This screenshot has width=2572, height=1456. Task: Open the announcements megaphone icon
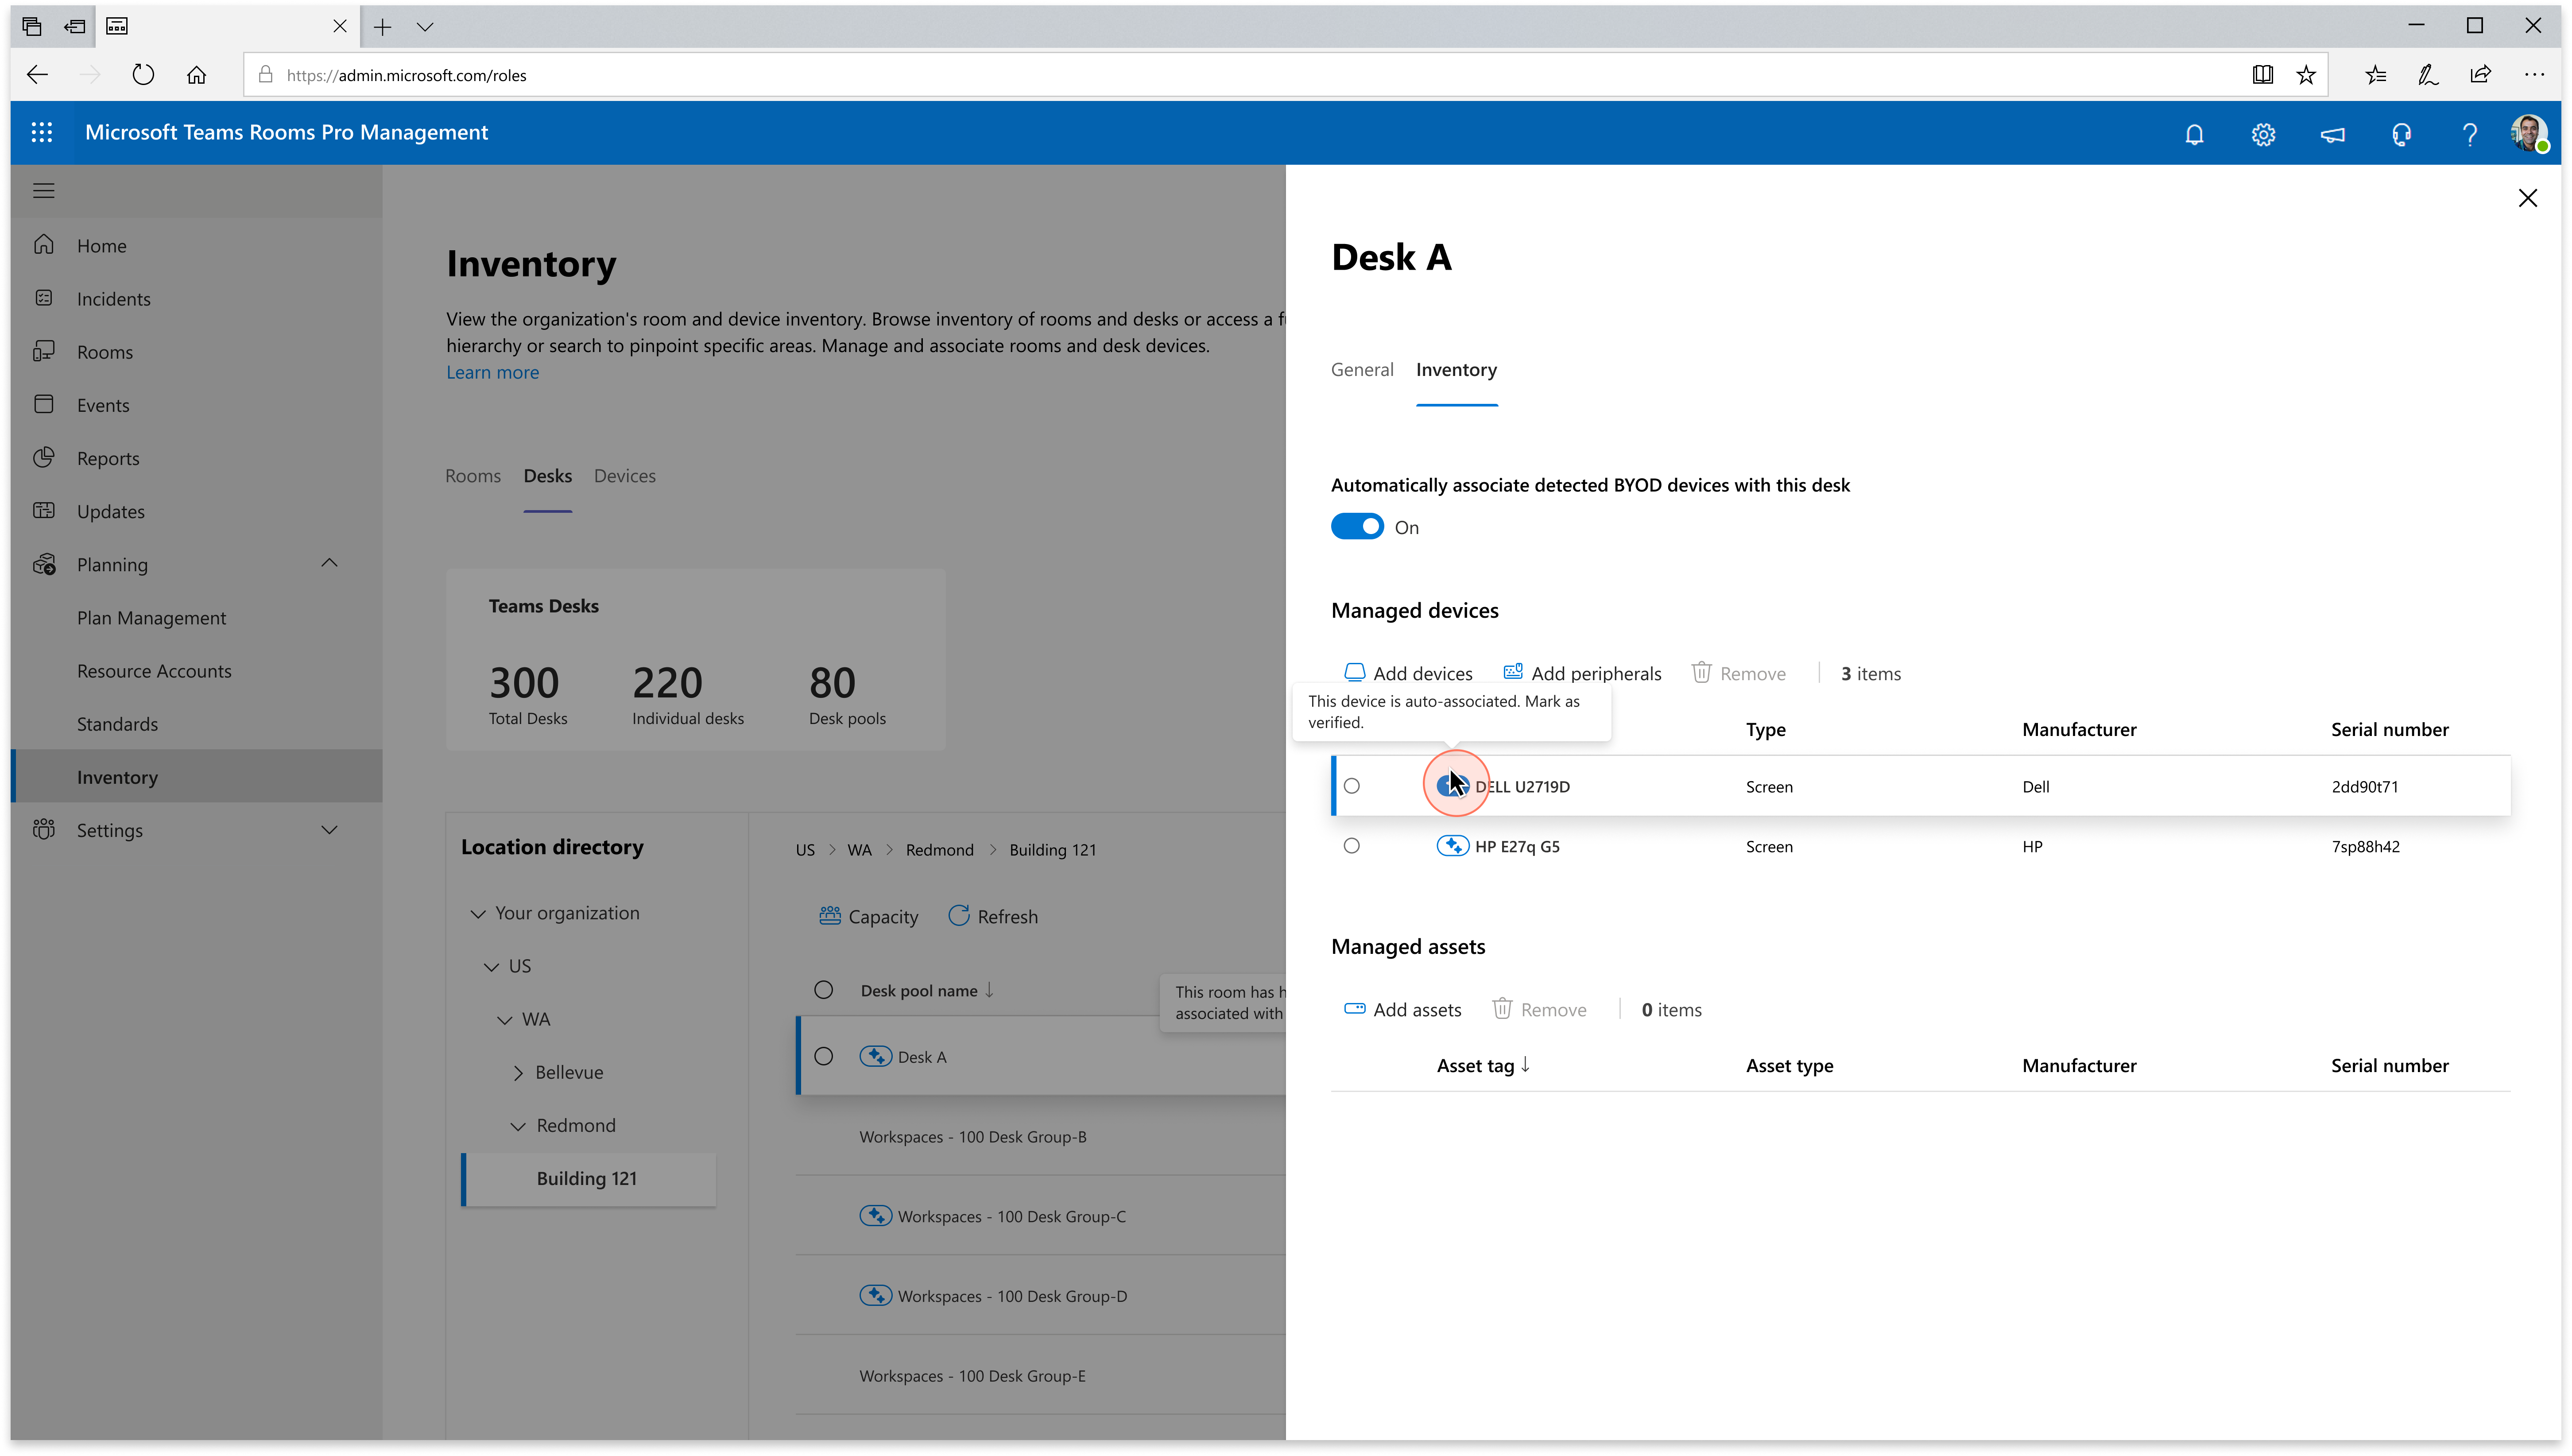point(2332,134)
